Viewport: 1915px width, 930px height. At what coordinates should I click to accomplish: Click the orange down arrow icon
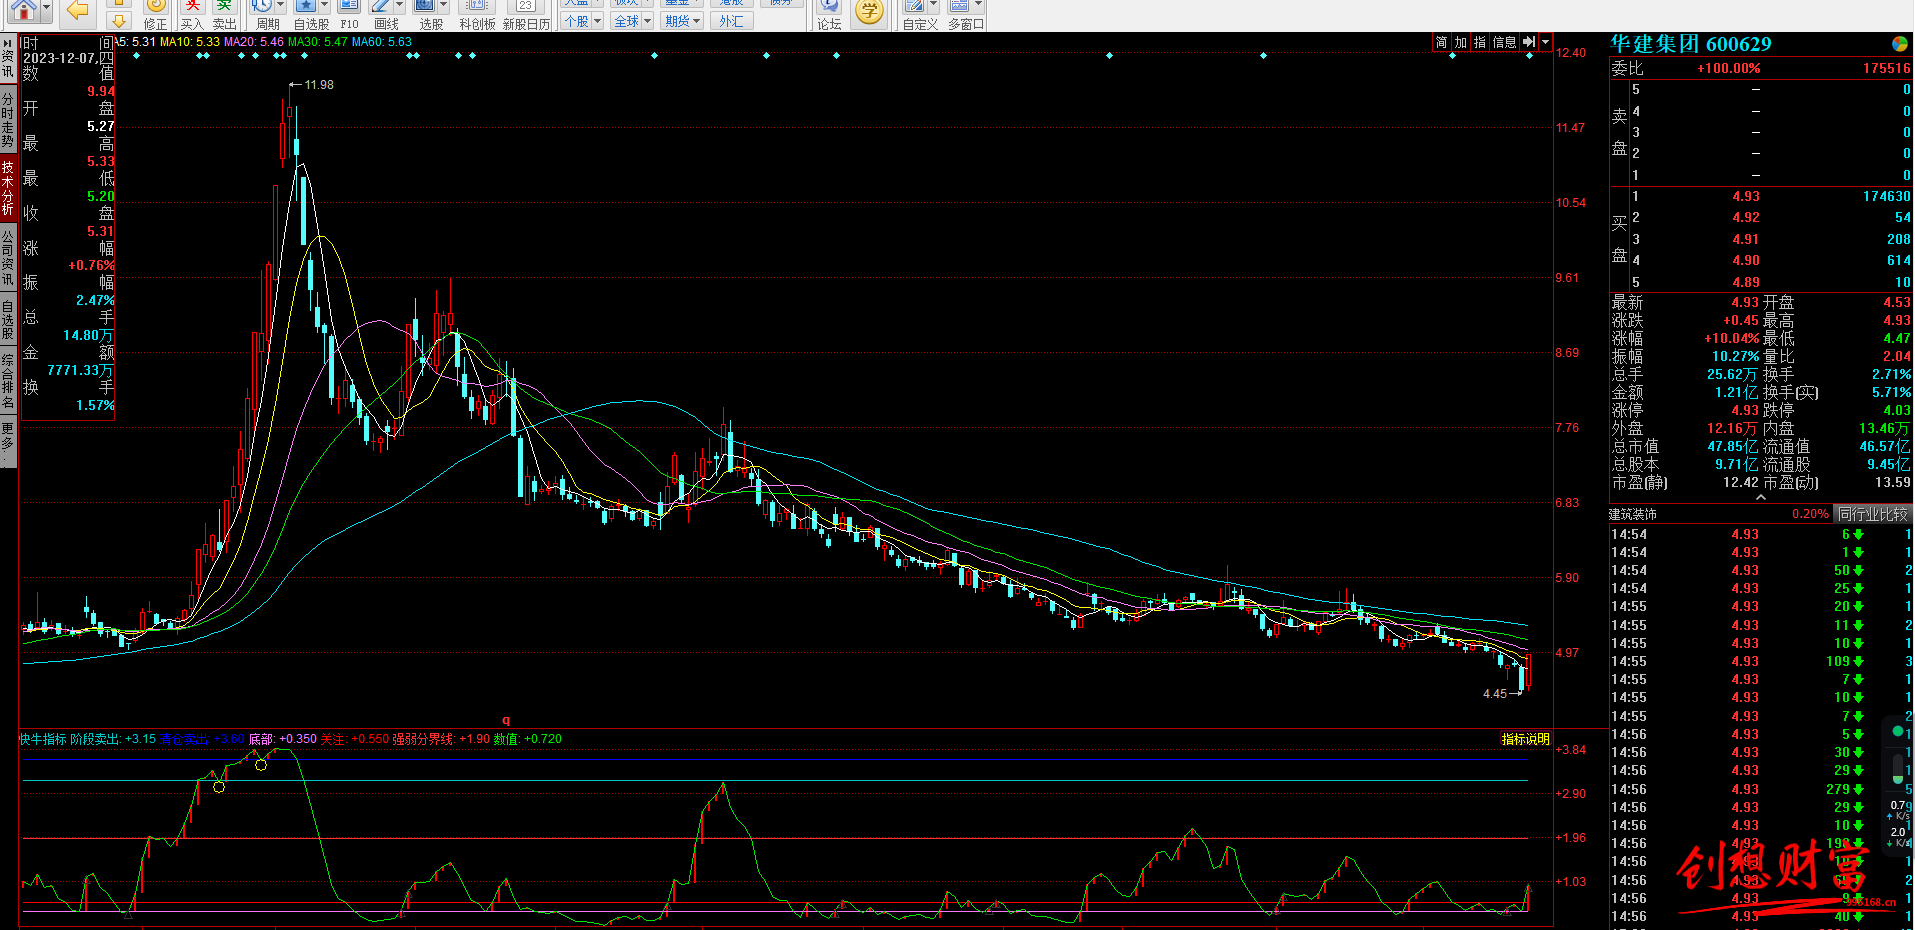click(118, 20)
